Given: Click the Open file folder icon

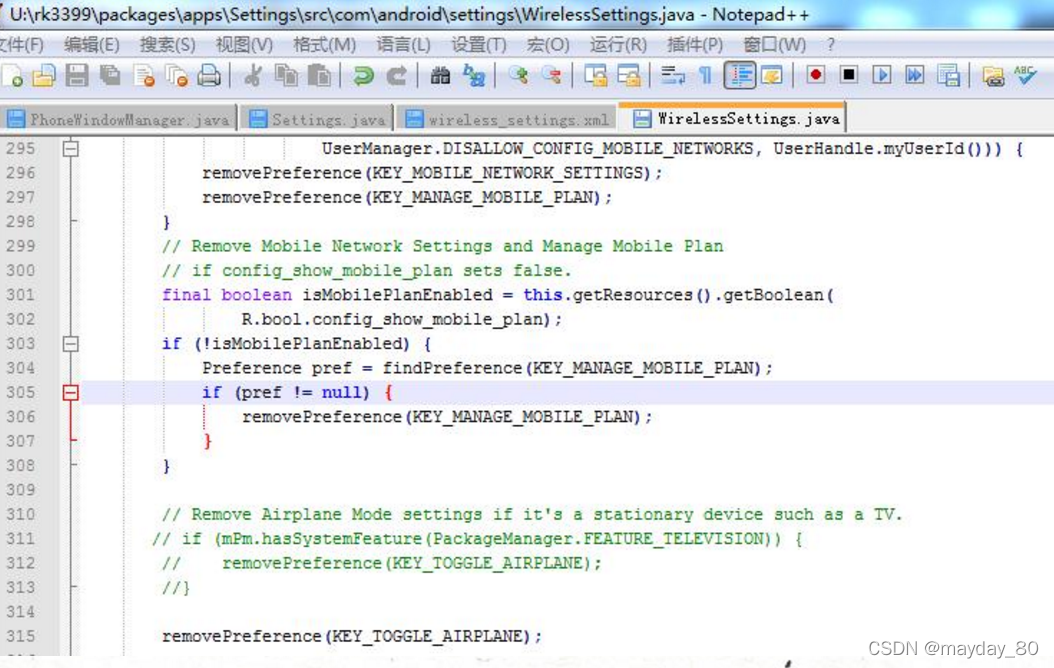Looking at the screenshot, I should [x=44, y=75].
